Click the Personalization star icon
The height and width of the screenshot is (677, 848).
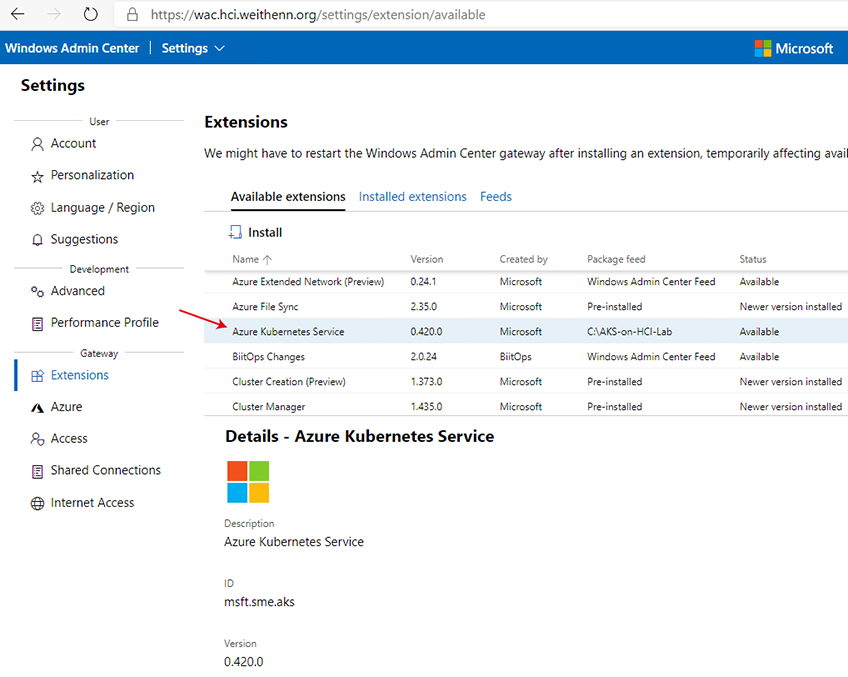click(x=37, y=176)
